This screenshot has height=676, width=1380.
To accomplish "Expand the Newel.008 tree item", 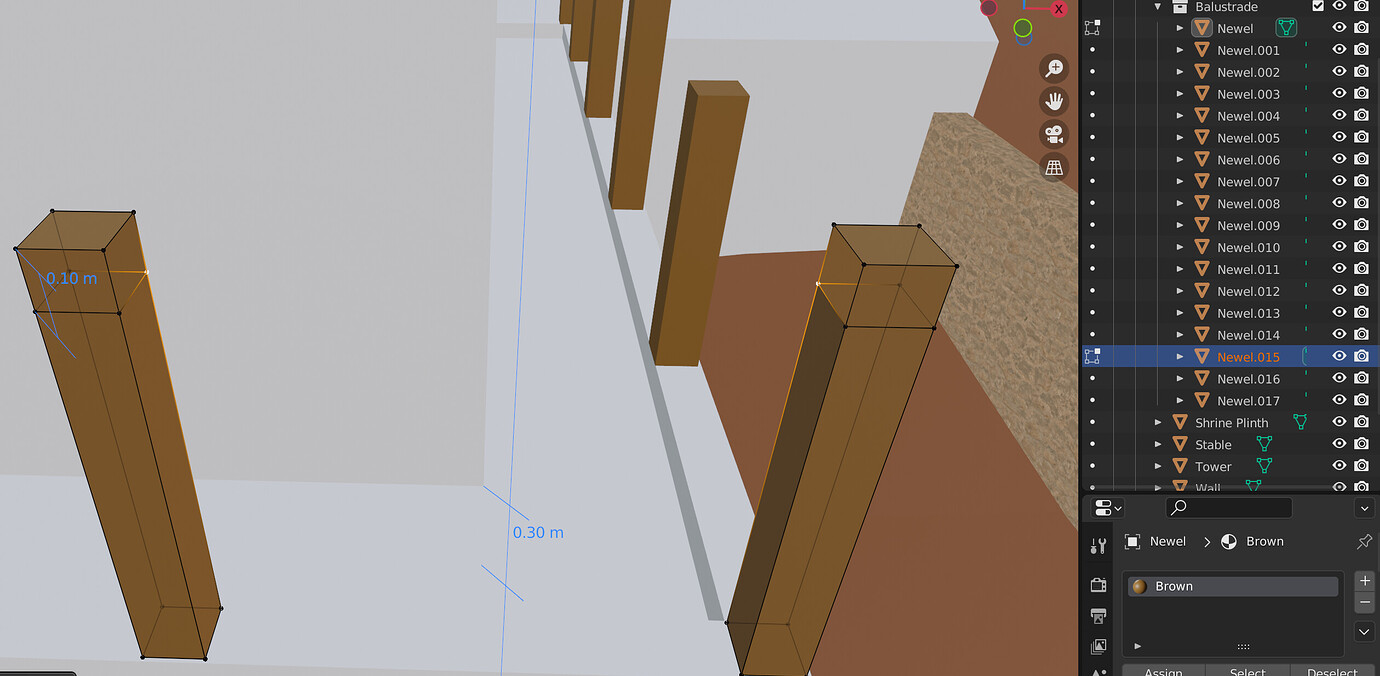I will coord(1180,203).
